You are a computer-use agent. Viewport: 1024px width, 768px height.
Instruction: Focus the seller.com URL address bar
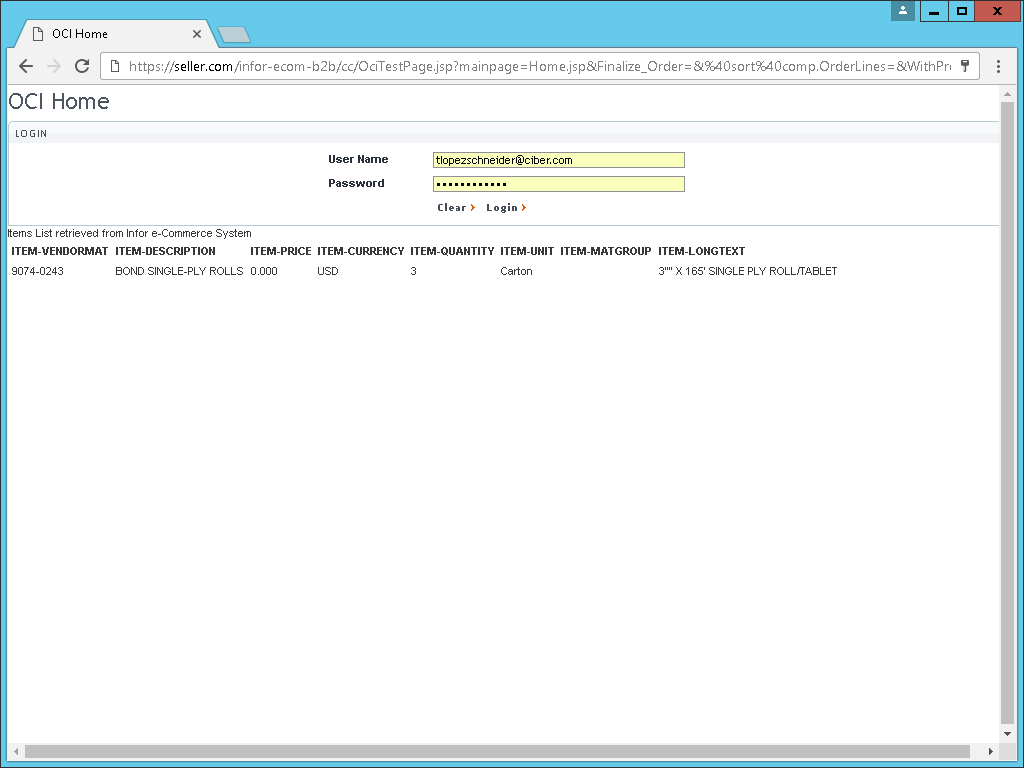[x=540, y=66]
